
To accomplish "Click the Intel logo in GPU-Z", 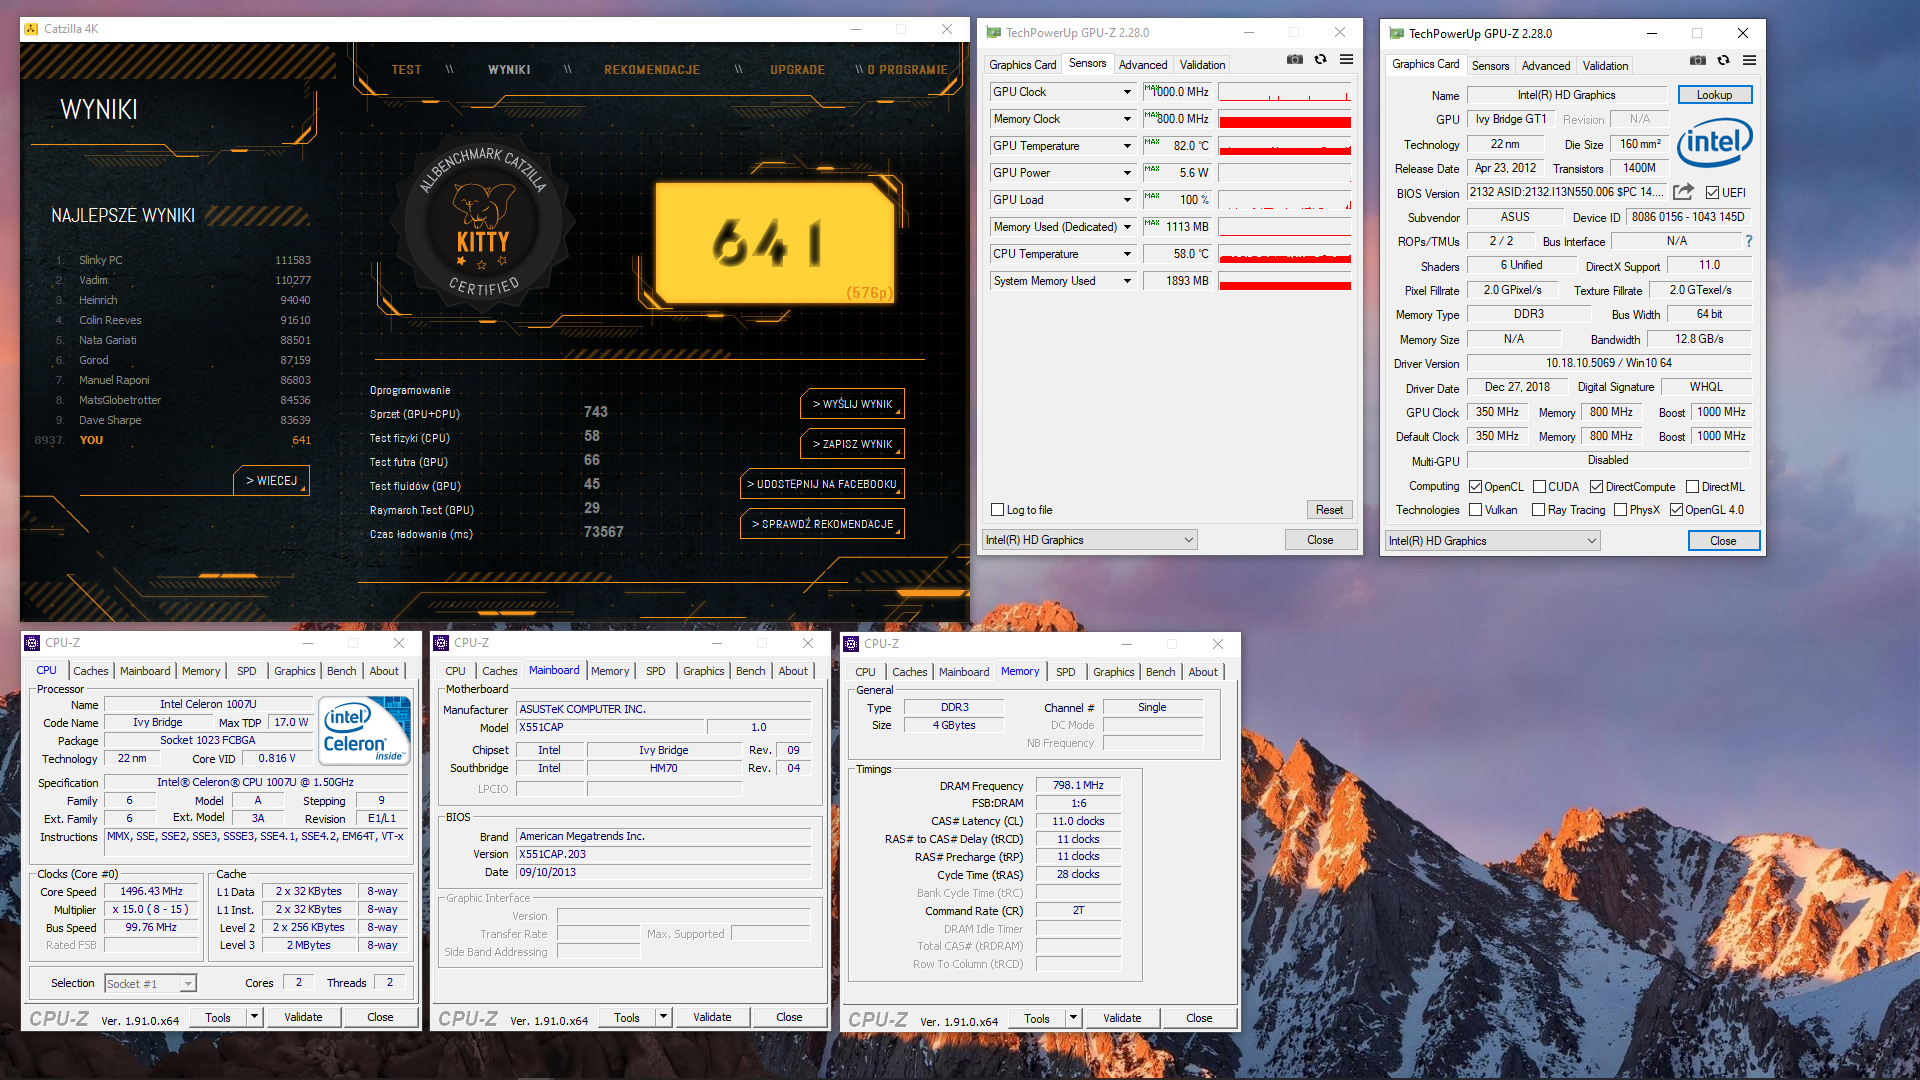I will click(x=1714, y=143).
